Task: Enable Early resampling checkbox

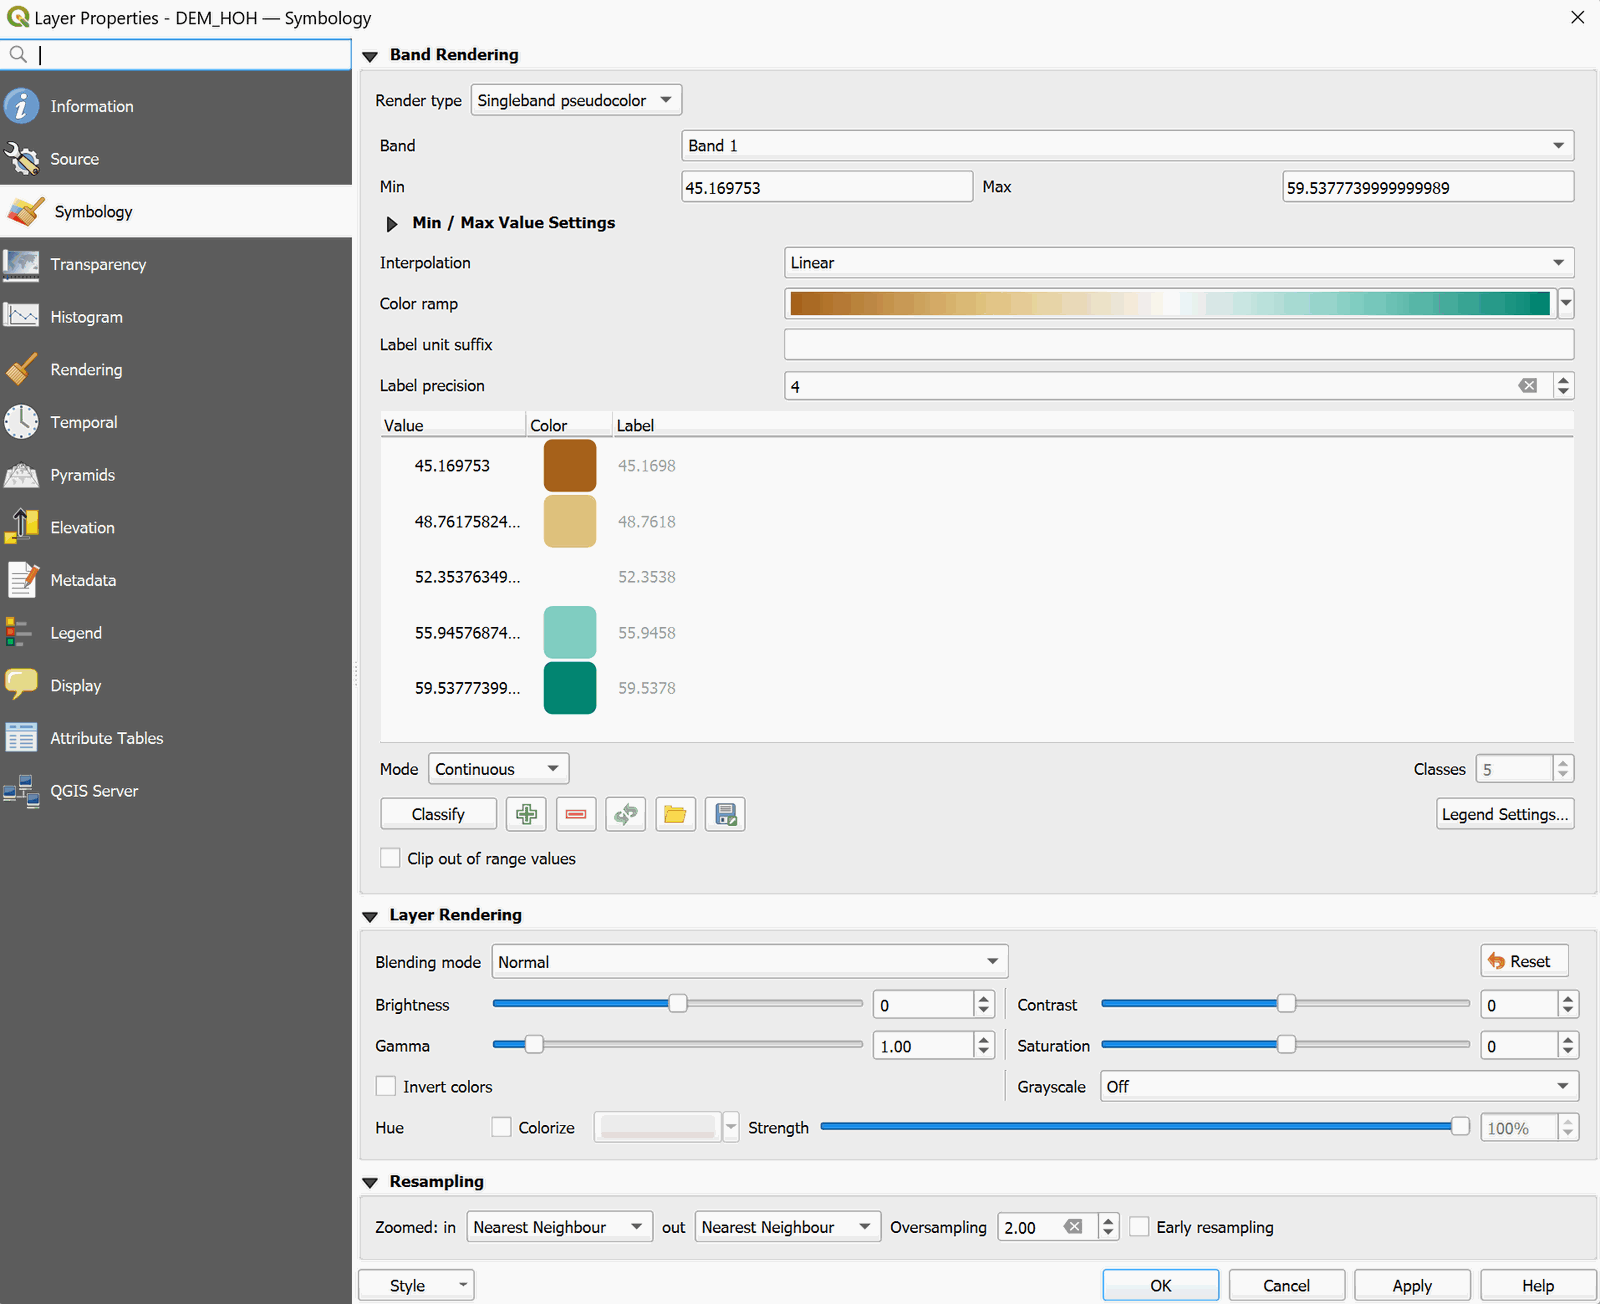Action: pos(1139,1227)
